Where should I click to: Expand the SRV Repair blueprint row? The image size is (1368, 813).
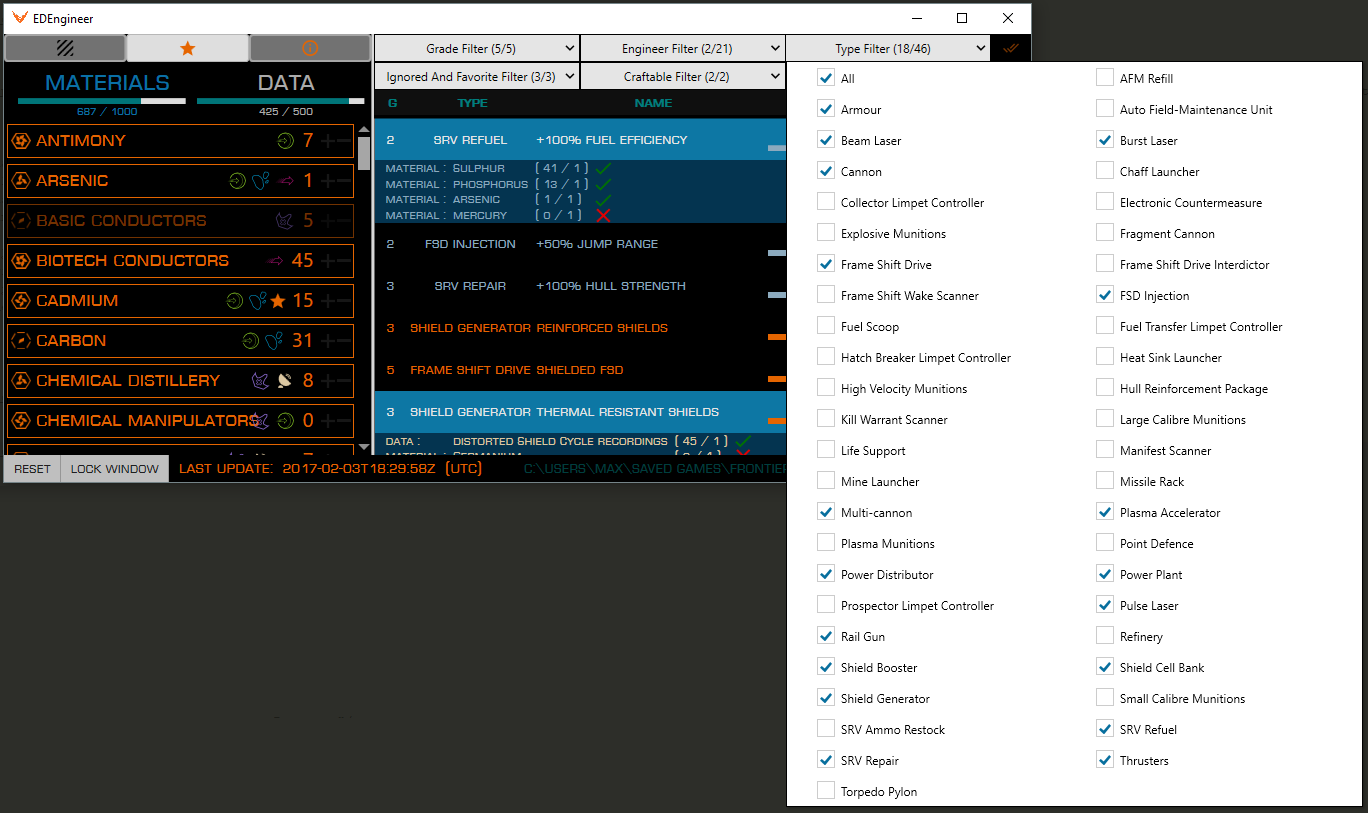tap(580, 286)
